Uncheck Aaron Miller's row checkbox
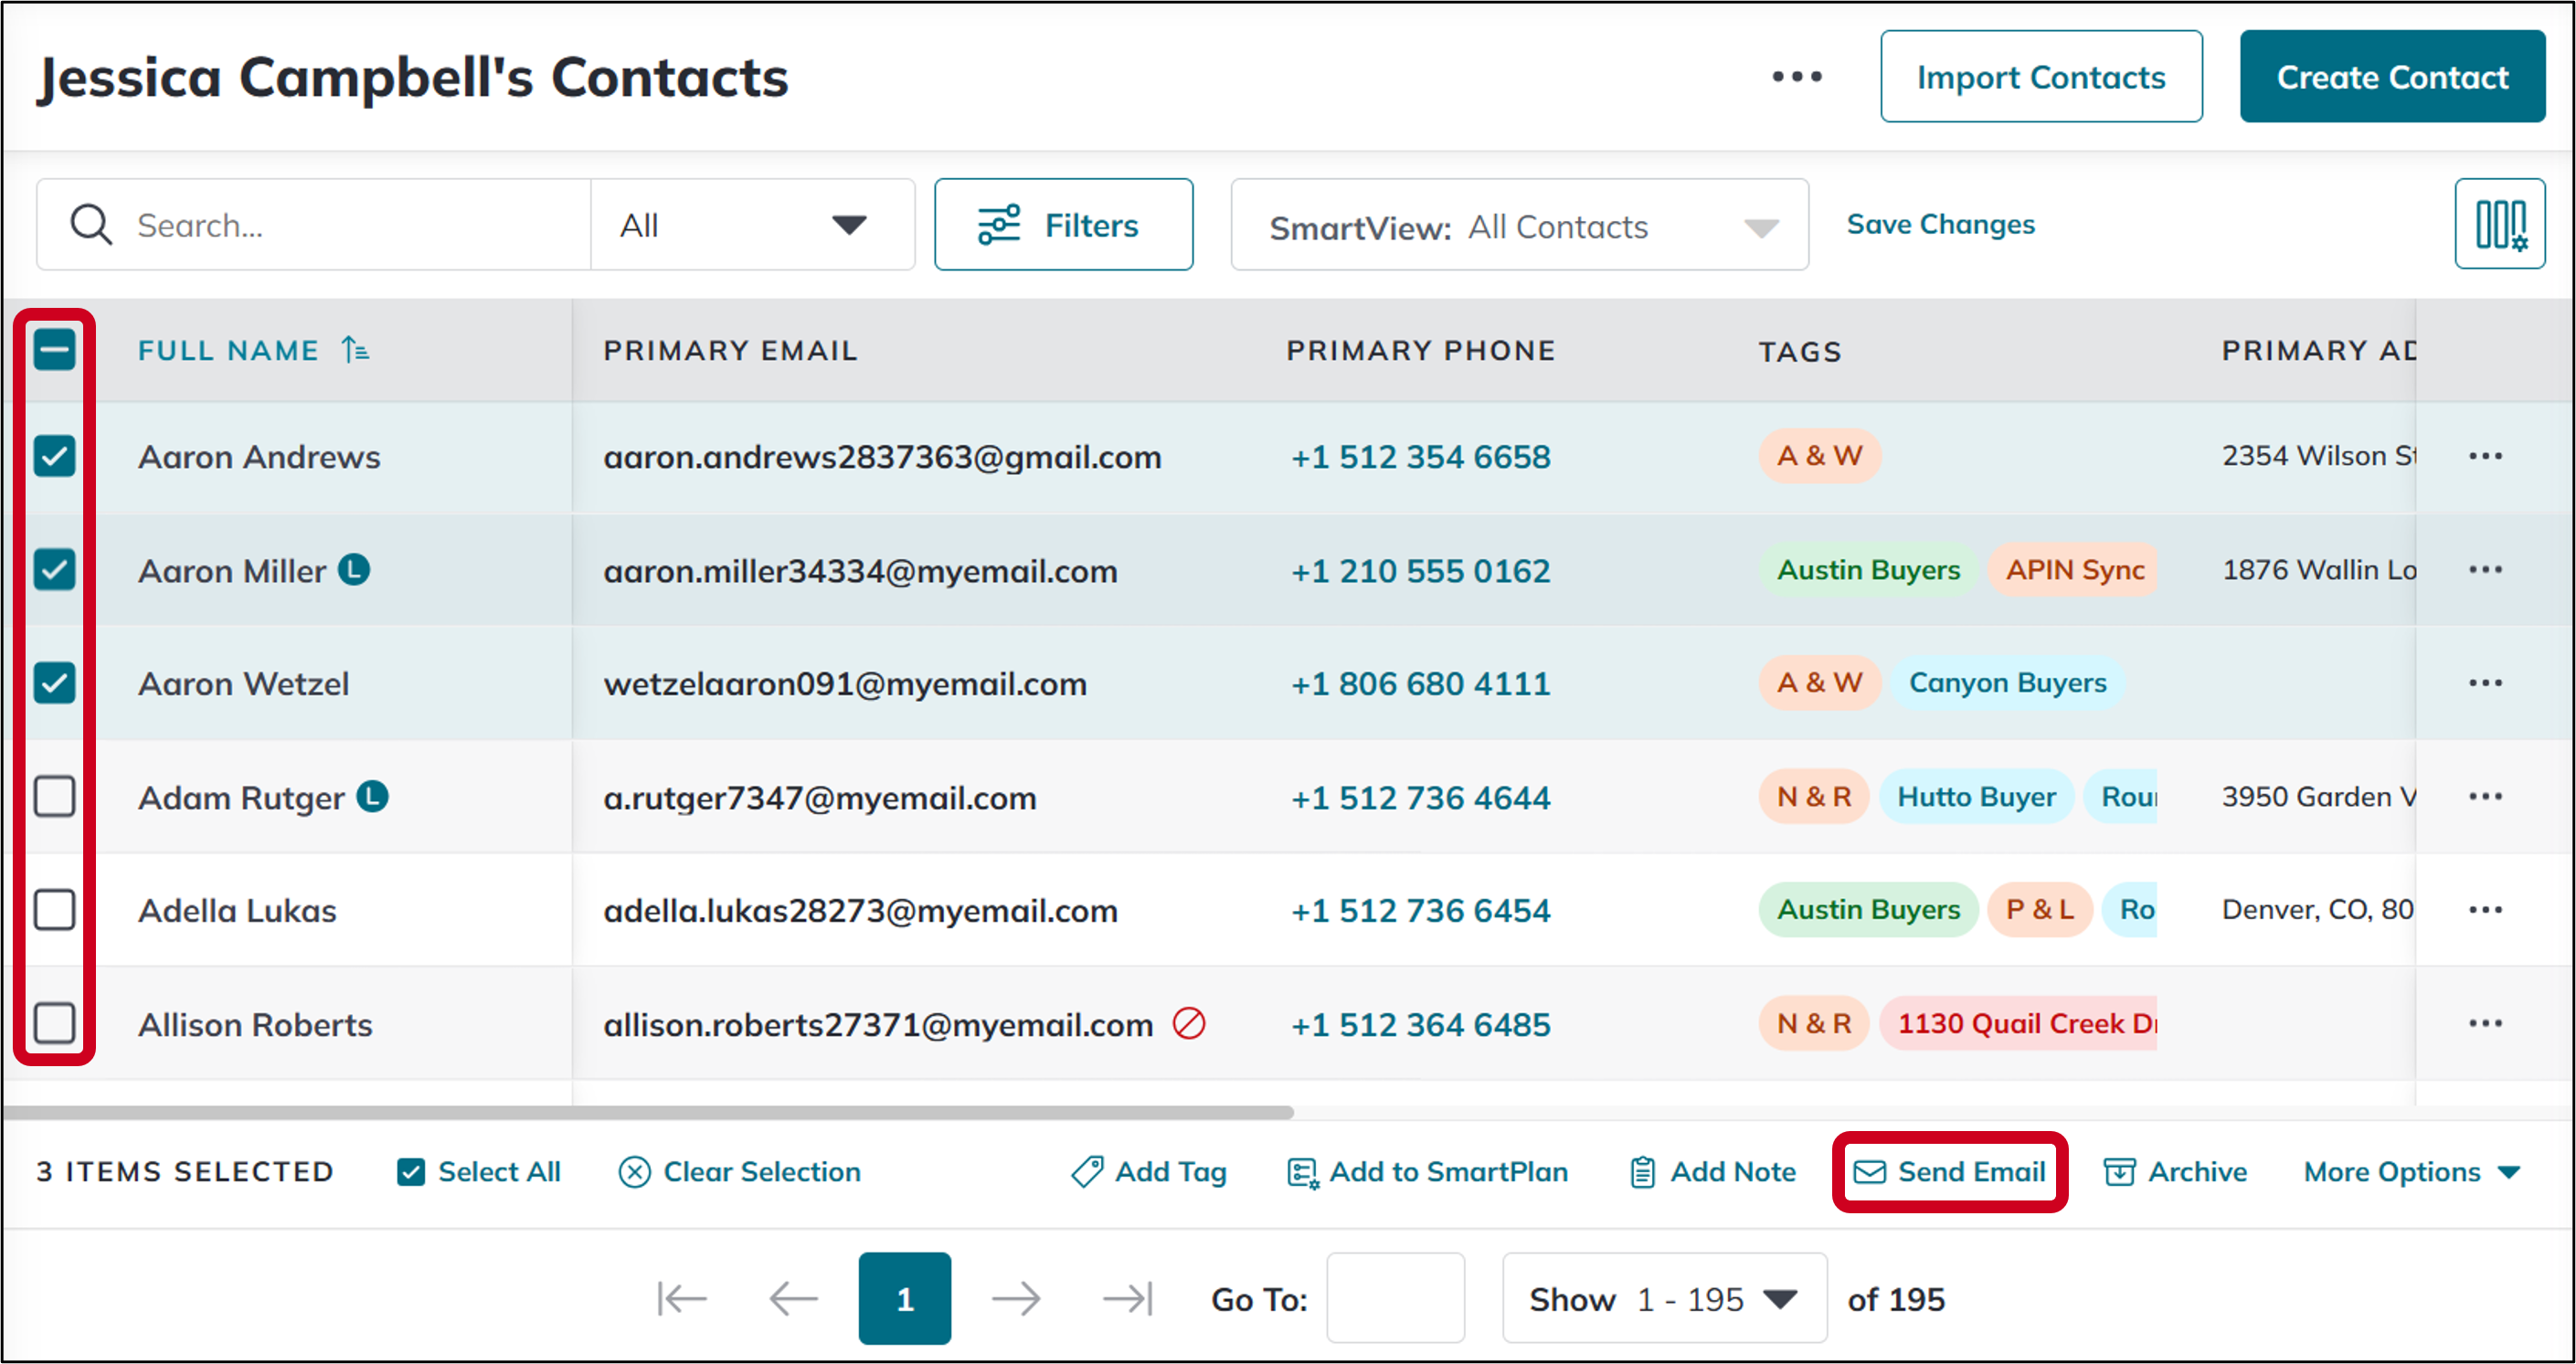 (x=55, y=570)
